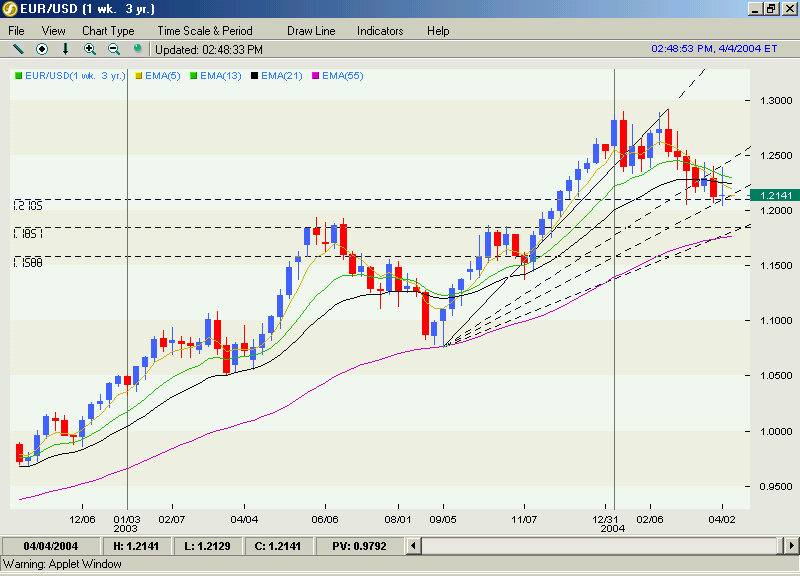Click the EMA(13) legend label
Screen dimensions: 800x576
click(x=220, y=76)
